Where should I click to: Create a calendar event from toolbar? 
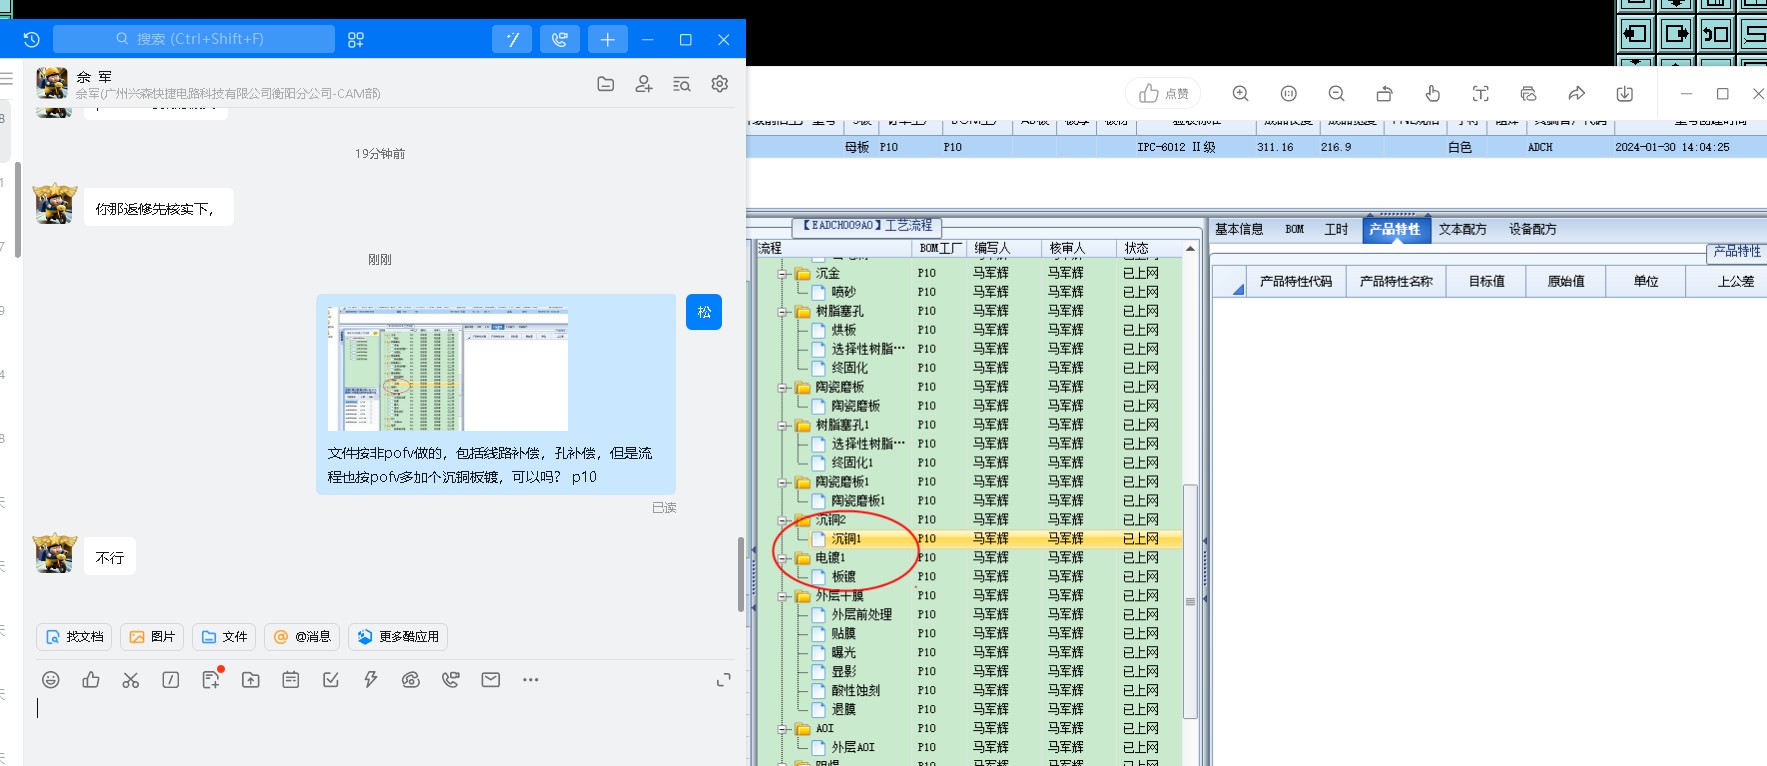point(291,680)
